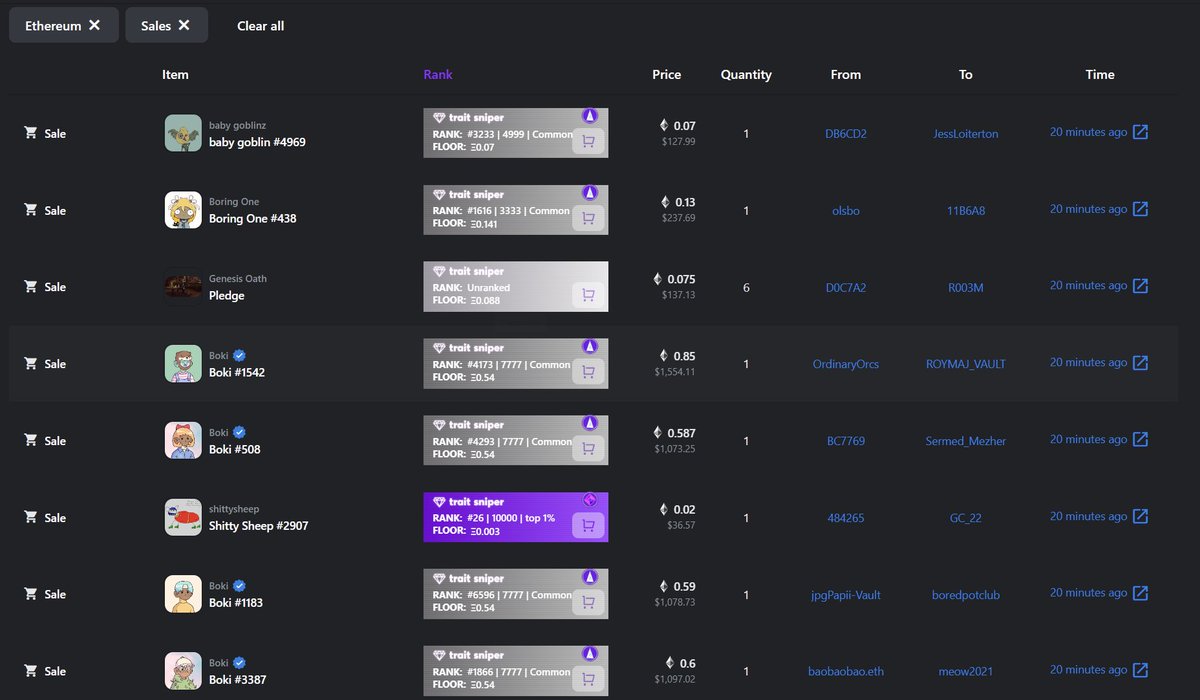Screen dimensions: 1200x700
Task: Open baby goblin #4969 thumbnail
Action: pyautogui.click(x=183, y=133)
